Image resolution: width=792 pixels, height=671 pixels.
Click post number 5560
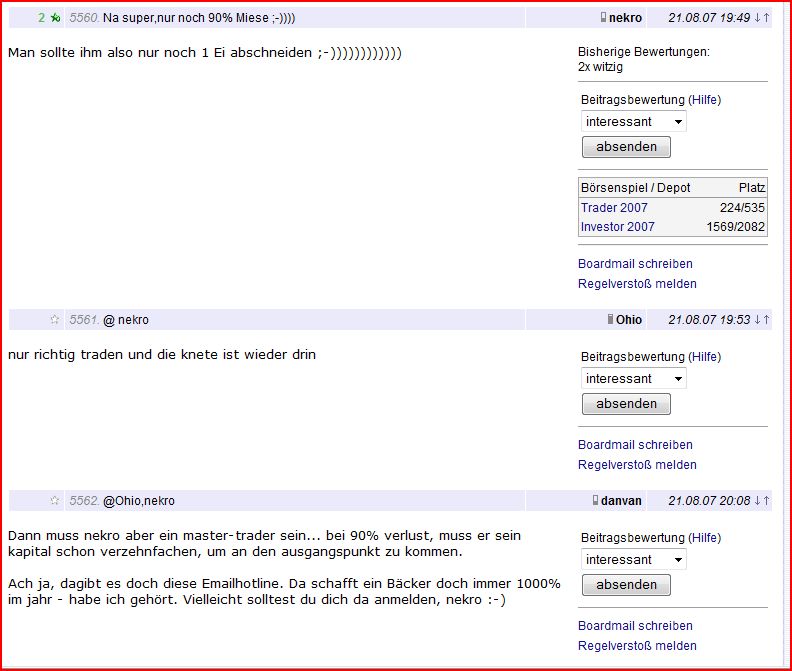click(x=84, y=18)
